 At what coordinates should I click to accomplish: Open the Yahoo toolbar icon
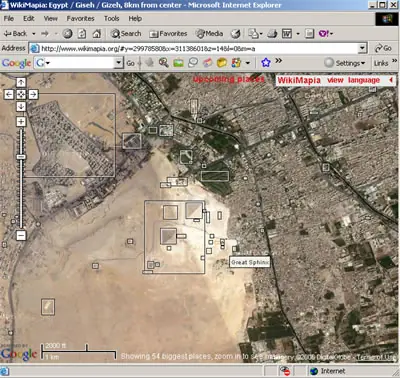click(x=324, y=33)
